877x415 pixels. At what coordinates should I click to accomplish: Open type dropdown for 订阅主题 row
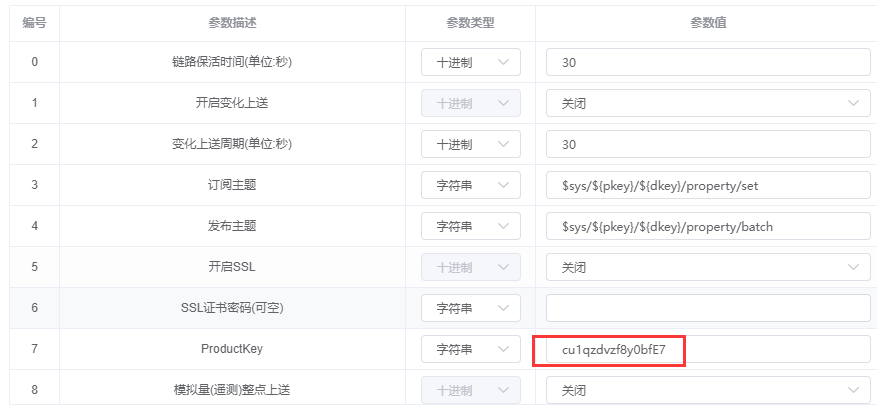point(470,186)
